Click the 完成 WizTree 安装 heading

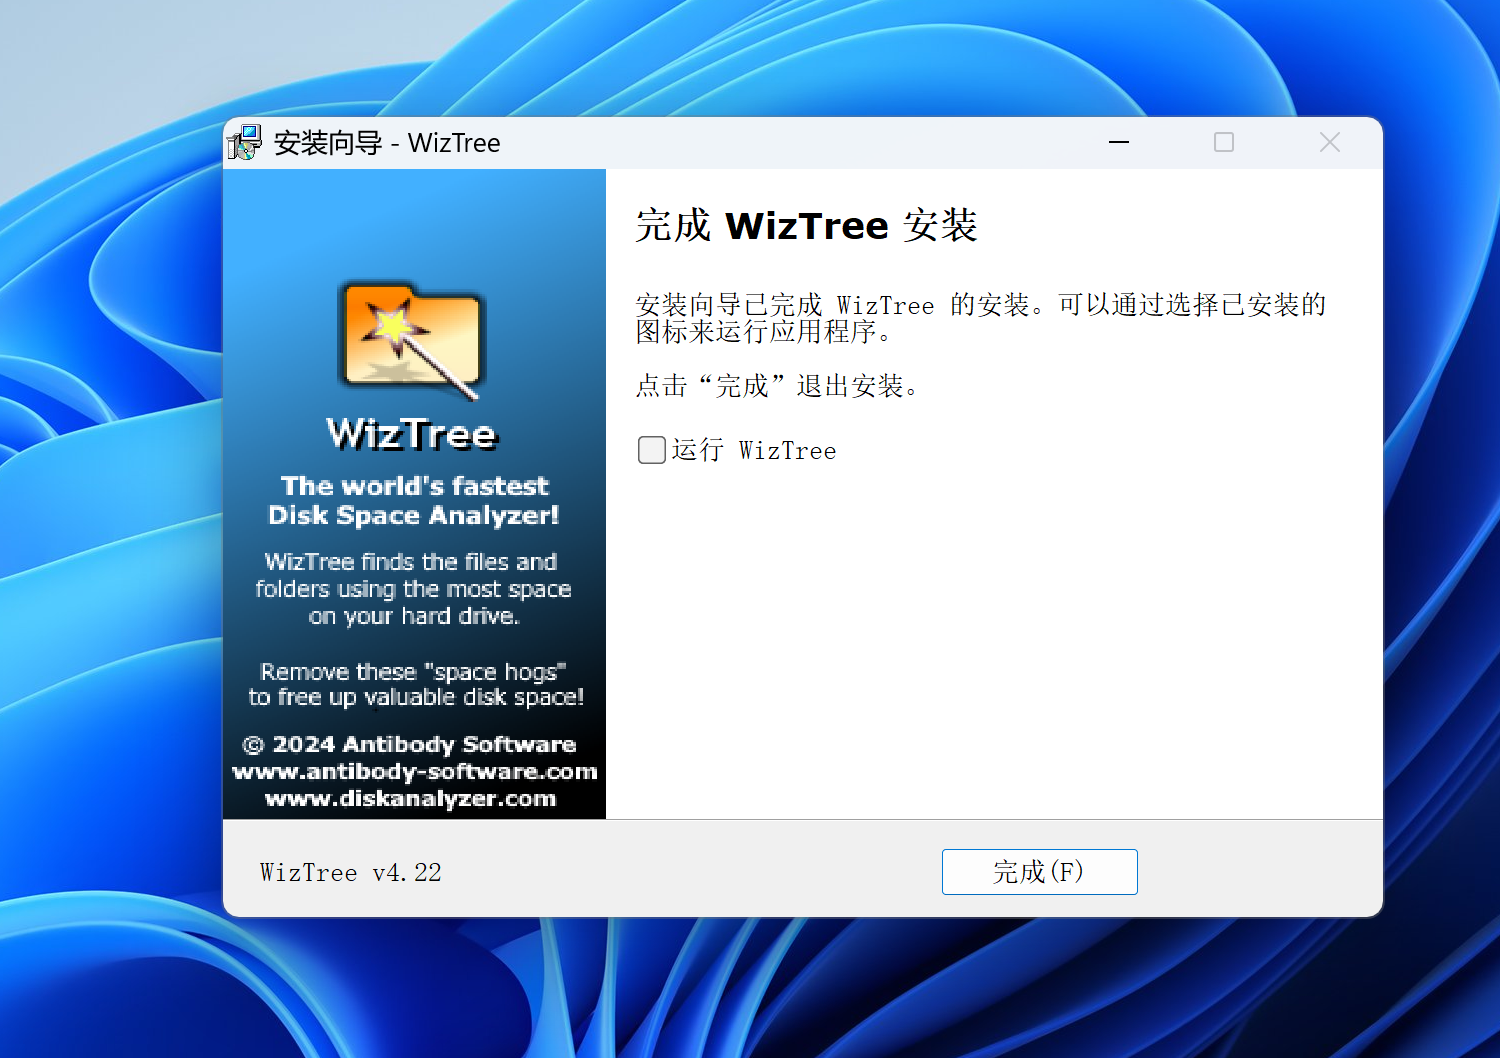point(806,225)
